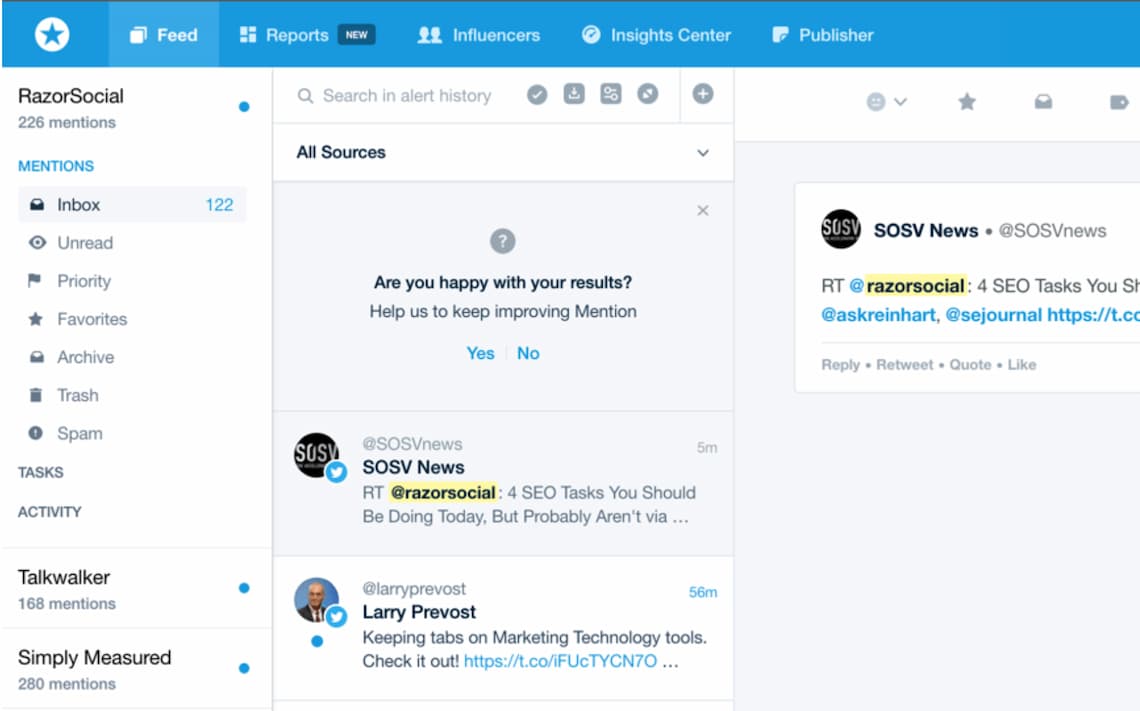Dismiss the feedback prompt with X
The width and height of the screenshot is (1140, 711).
(703, 210)
